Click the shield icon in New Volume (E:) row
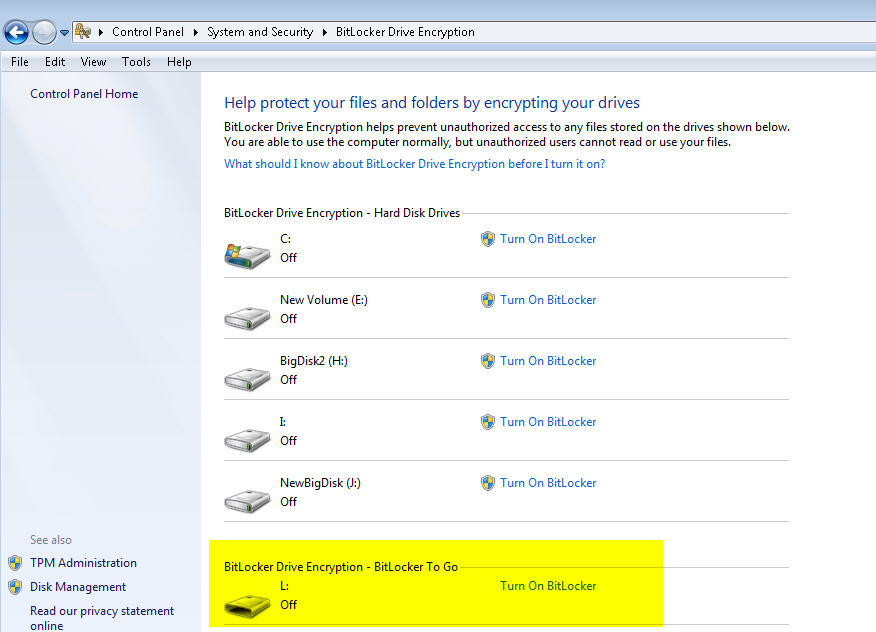Screen dimensions: 876x632 pyautogui.click(x=488, y=300)
